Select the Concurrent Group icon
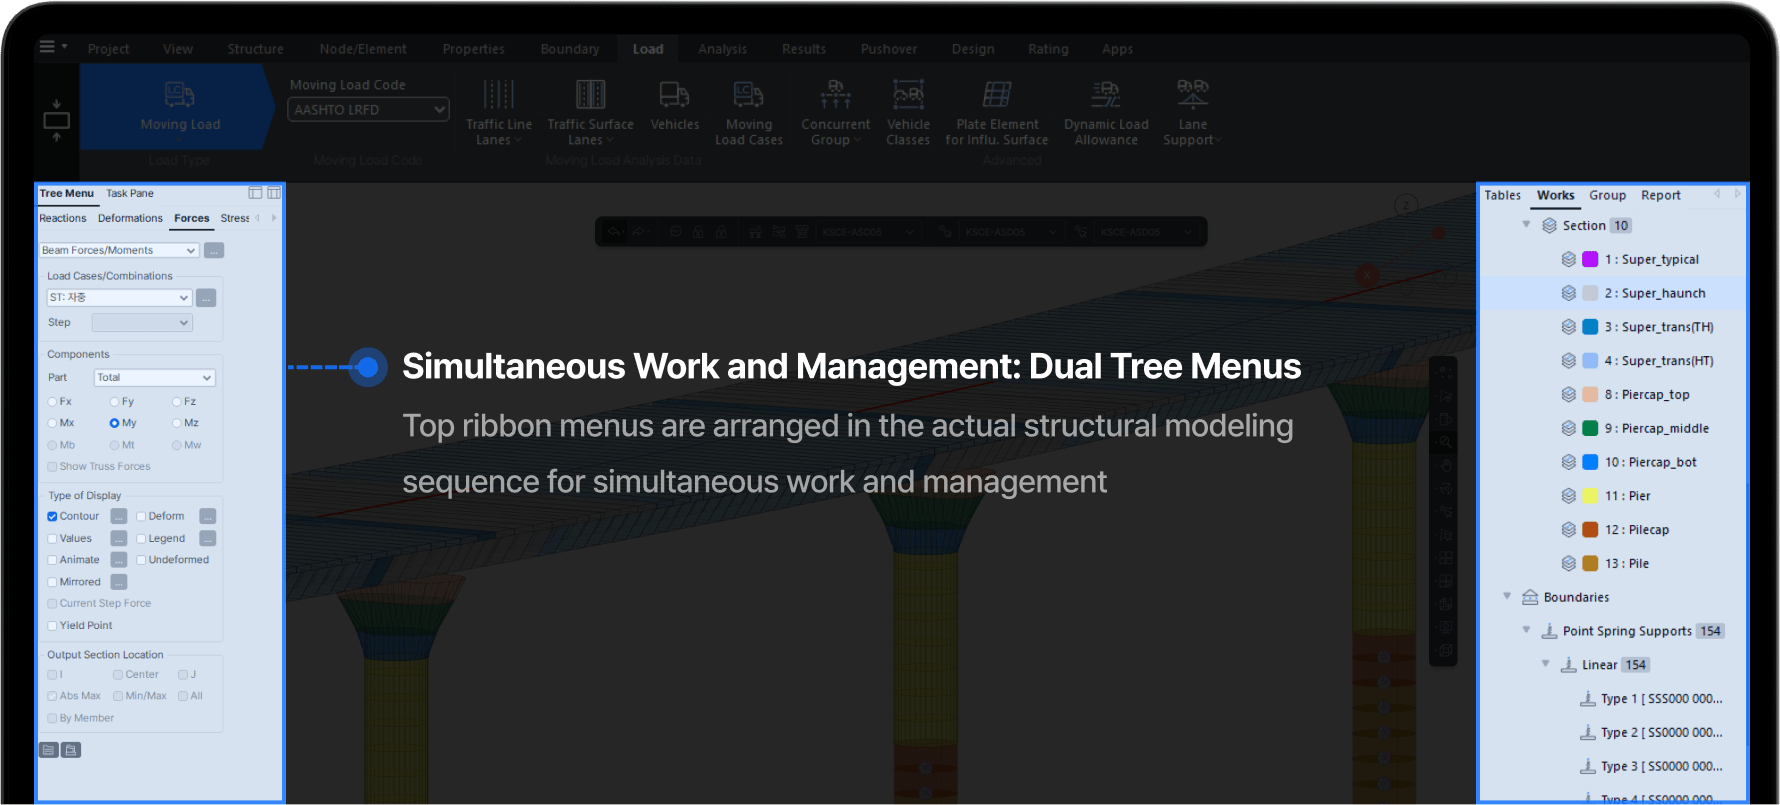Screen dimensions: 1780x805 [x=835, y=96]
